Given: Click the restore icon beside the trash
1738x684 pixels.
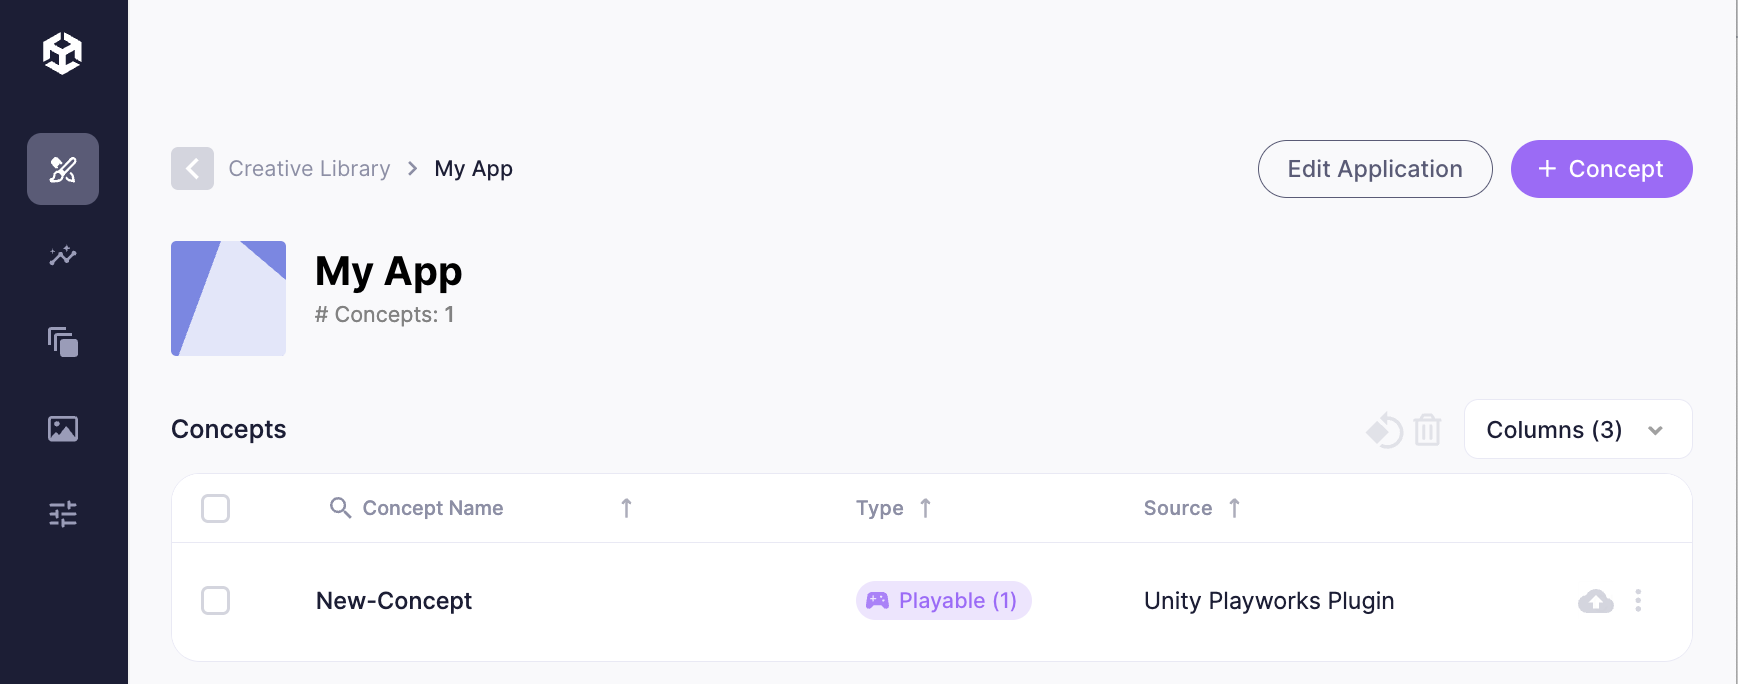Looking at the screenshot, I should pyautogui.click(x=1385, y=430).
